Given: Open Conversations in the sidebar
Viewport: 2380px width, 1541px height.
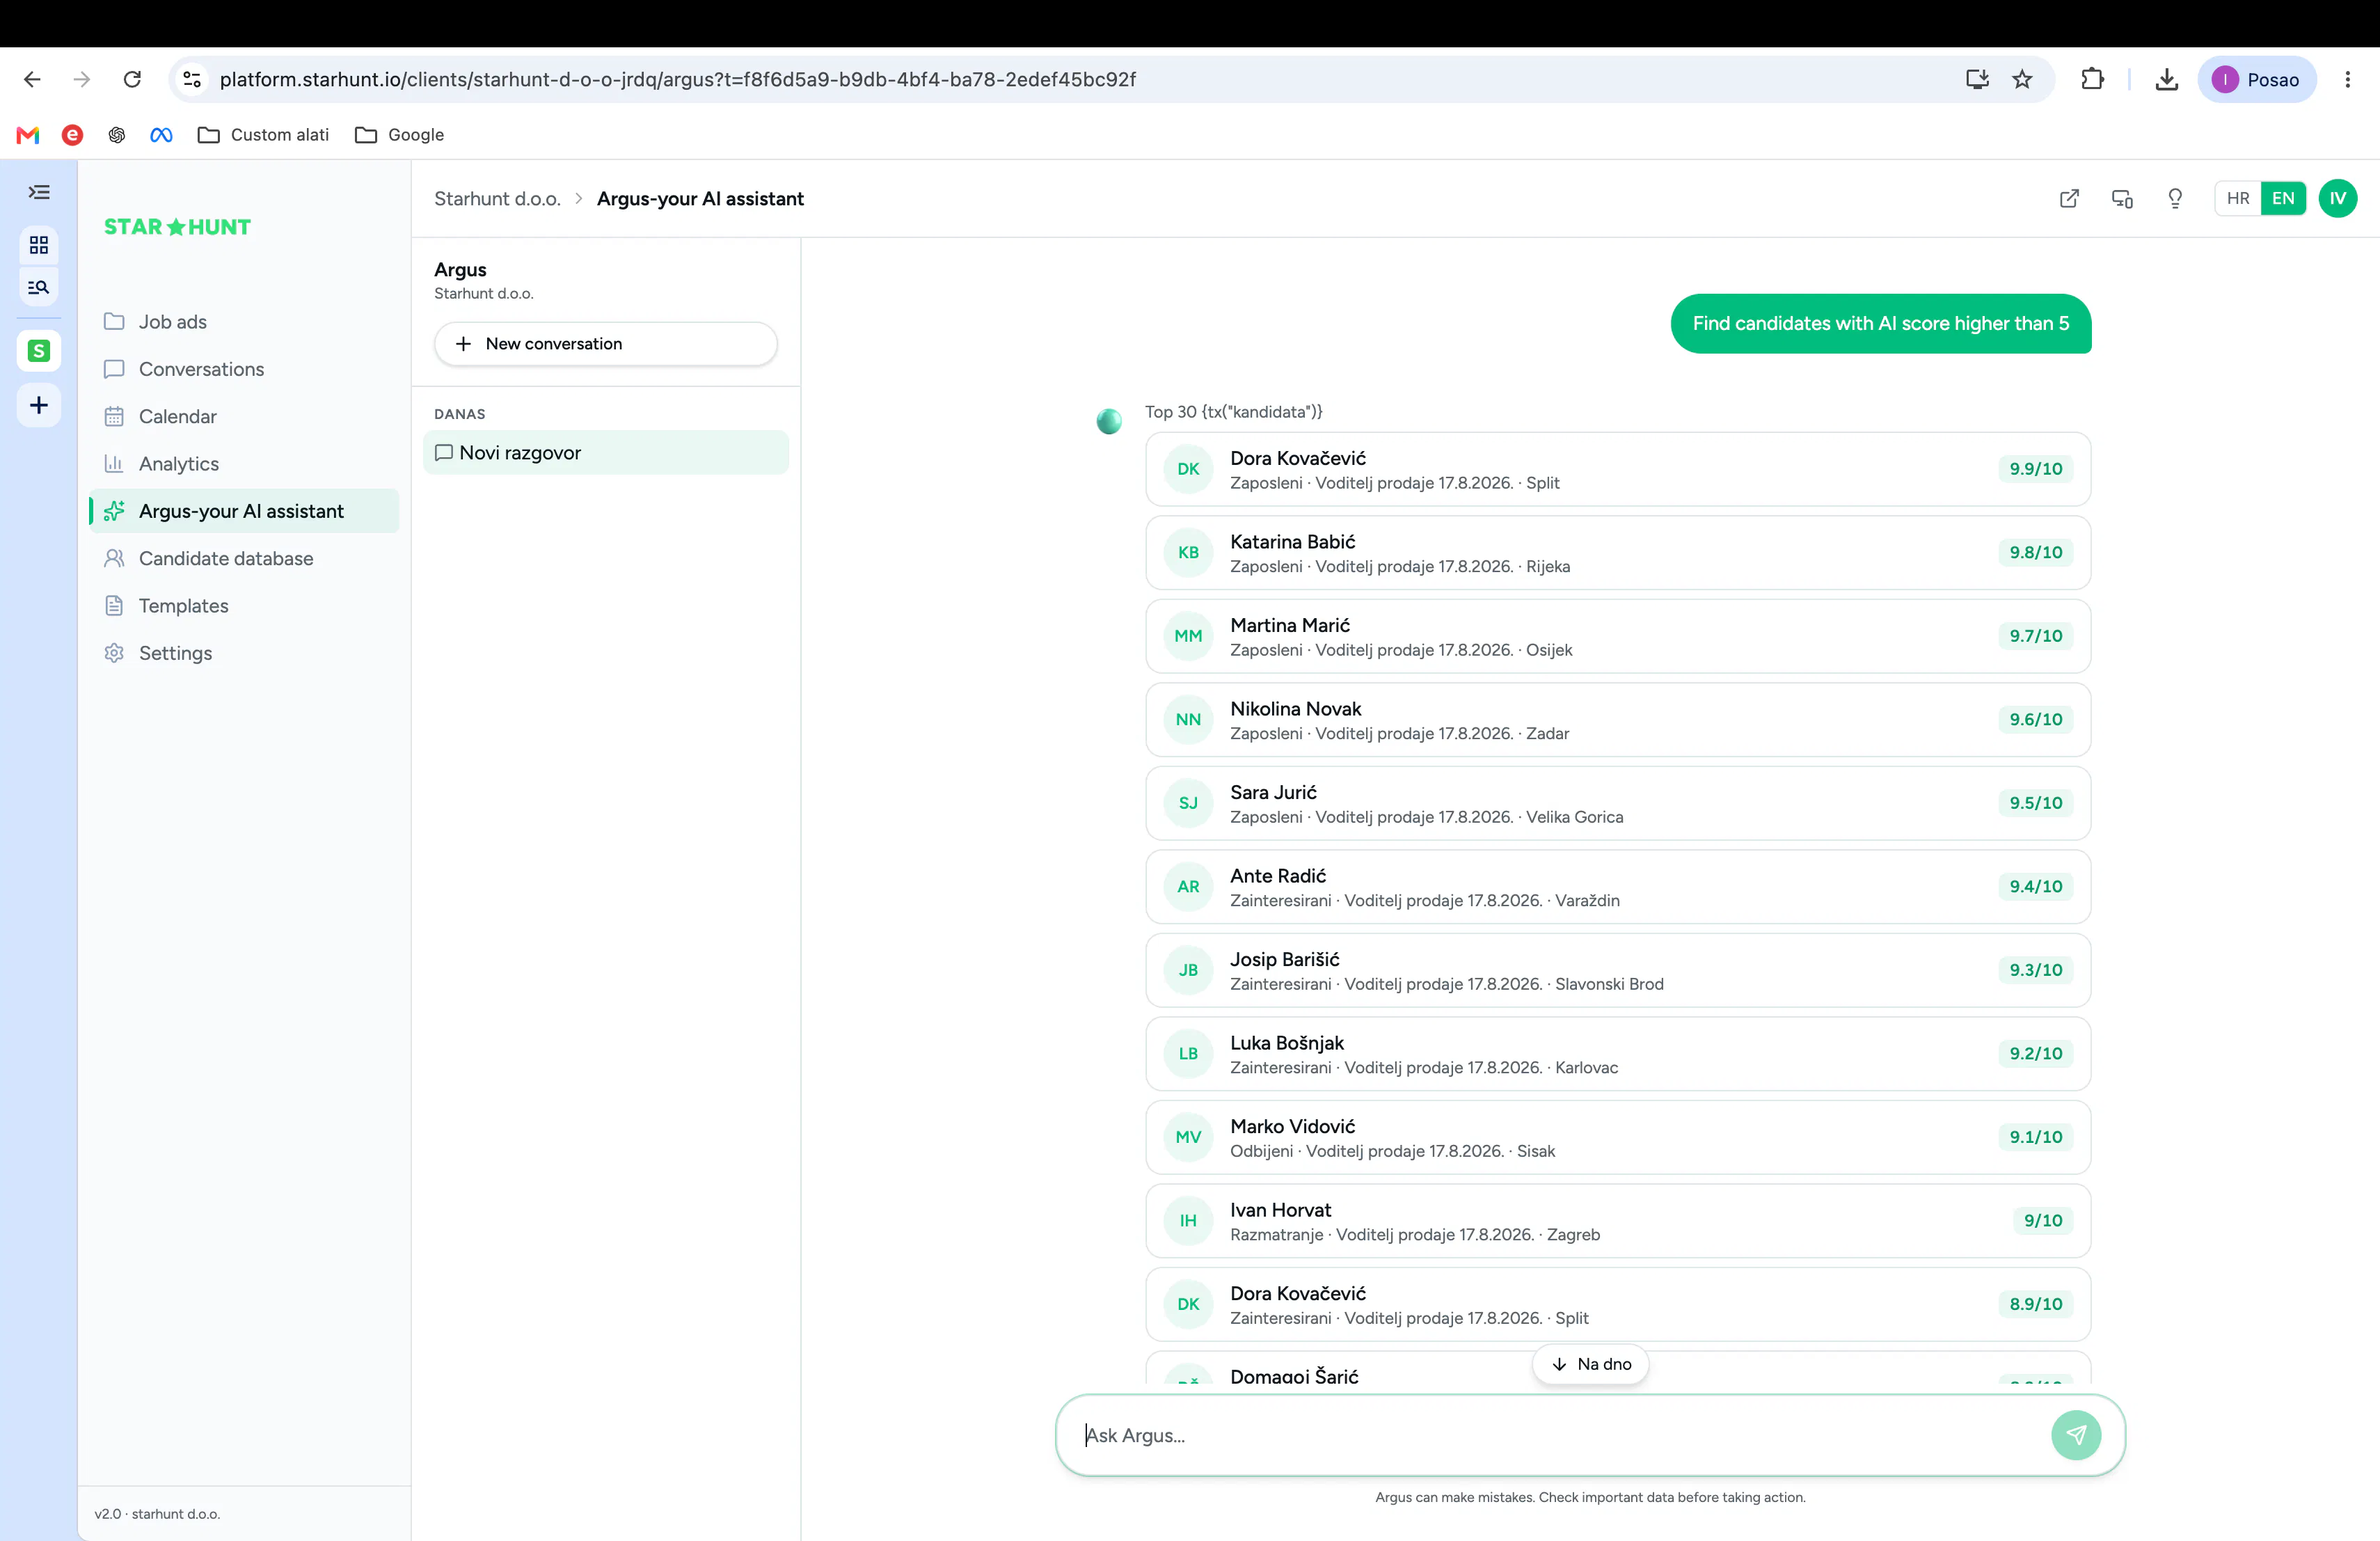Looking at the screenshot, I should [245, 369].
